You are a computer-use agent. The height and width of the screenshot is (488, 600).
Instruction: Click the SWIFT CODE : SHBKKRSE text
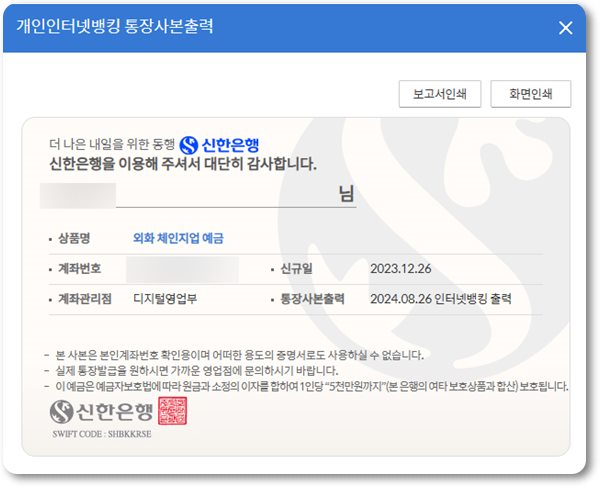(x=102, y=434)
